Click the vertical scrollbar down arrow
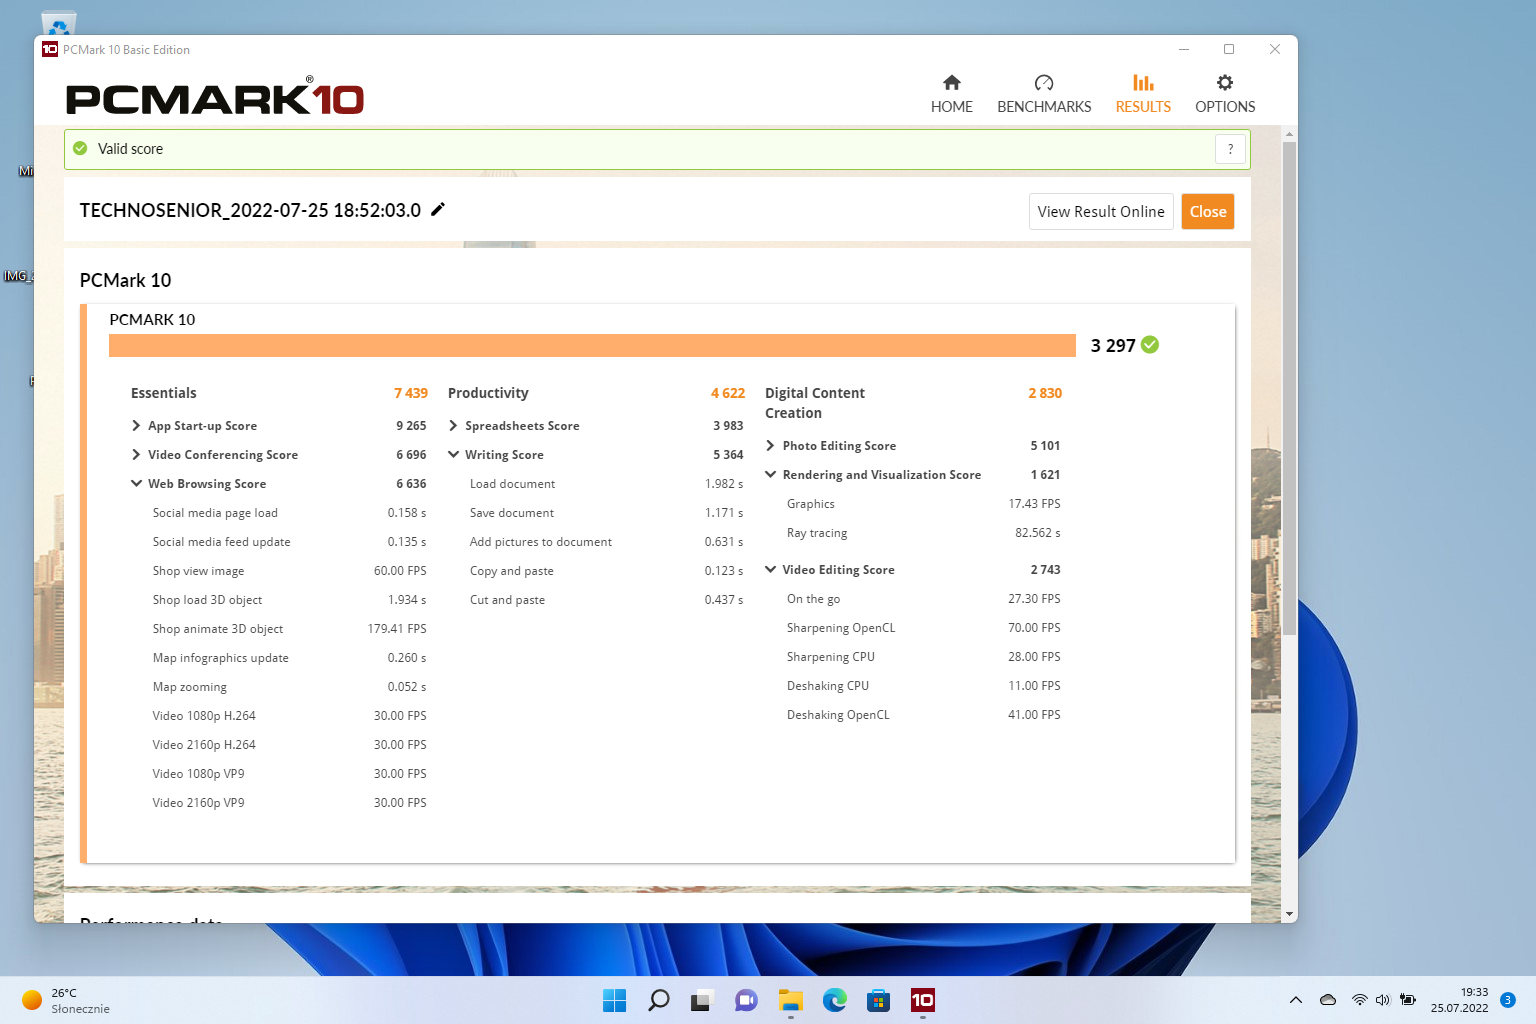The height and width of the screenshot is (1024, 1536). tap(1289, 913)
